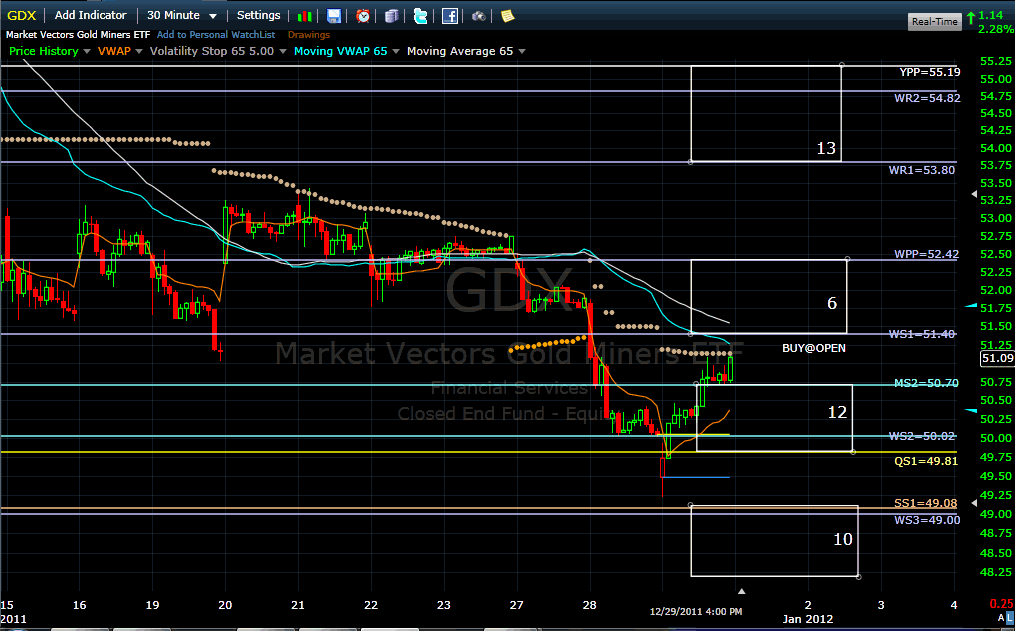Click the white triangle marker on the time axis
The width and height of the screenshot is (1015, 631).
(742, 591)
